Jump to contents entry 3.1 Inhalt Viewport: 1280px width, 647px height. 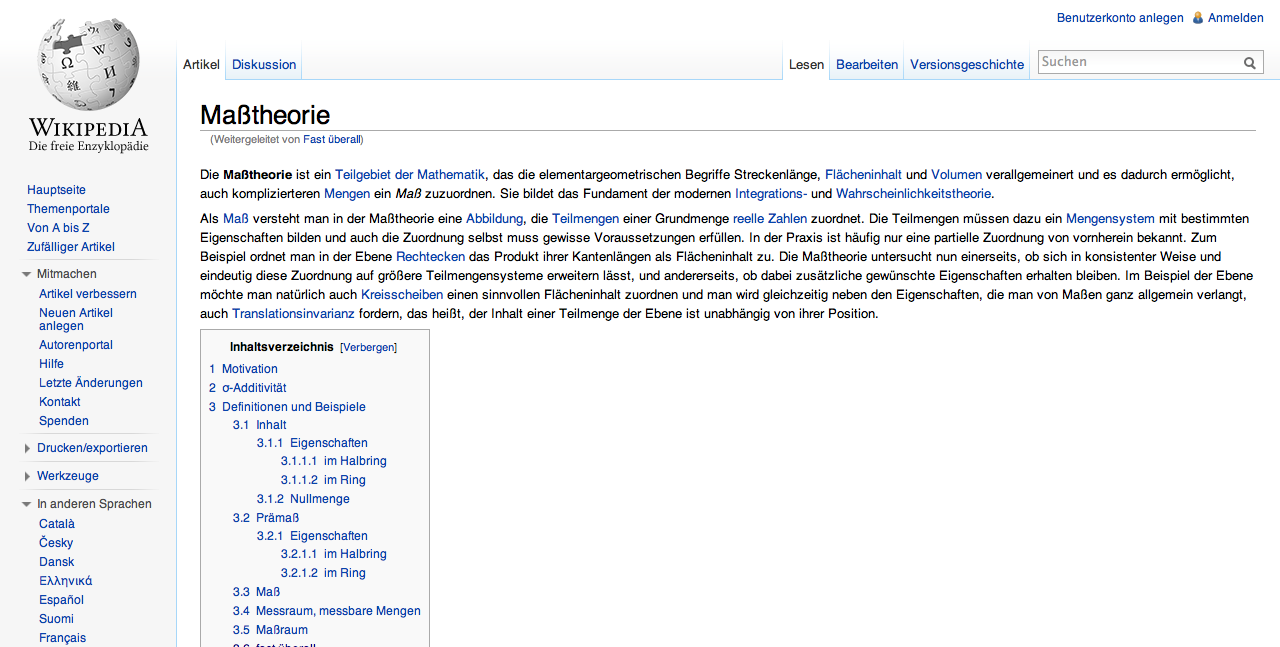coord(259,425)
